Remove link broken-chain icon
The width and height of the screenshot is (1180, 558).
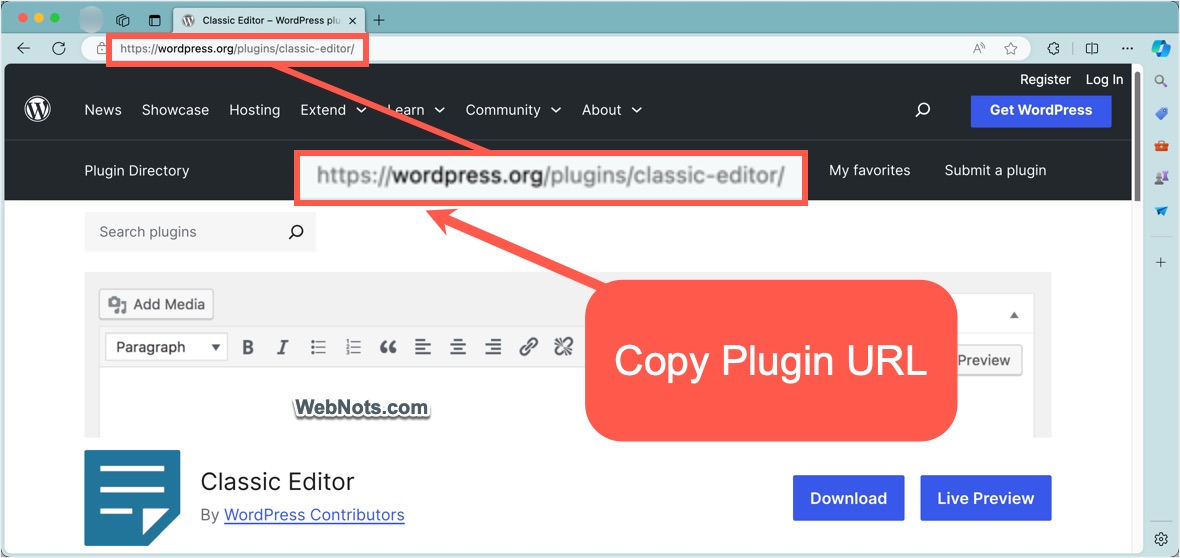pos(564,347)
